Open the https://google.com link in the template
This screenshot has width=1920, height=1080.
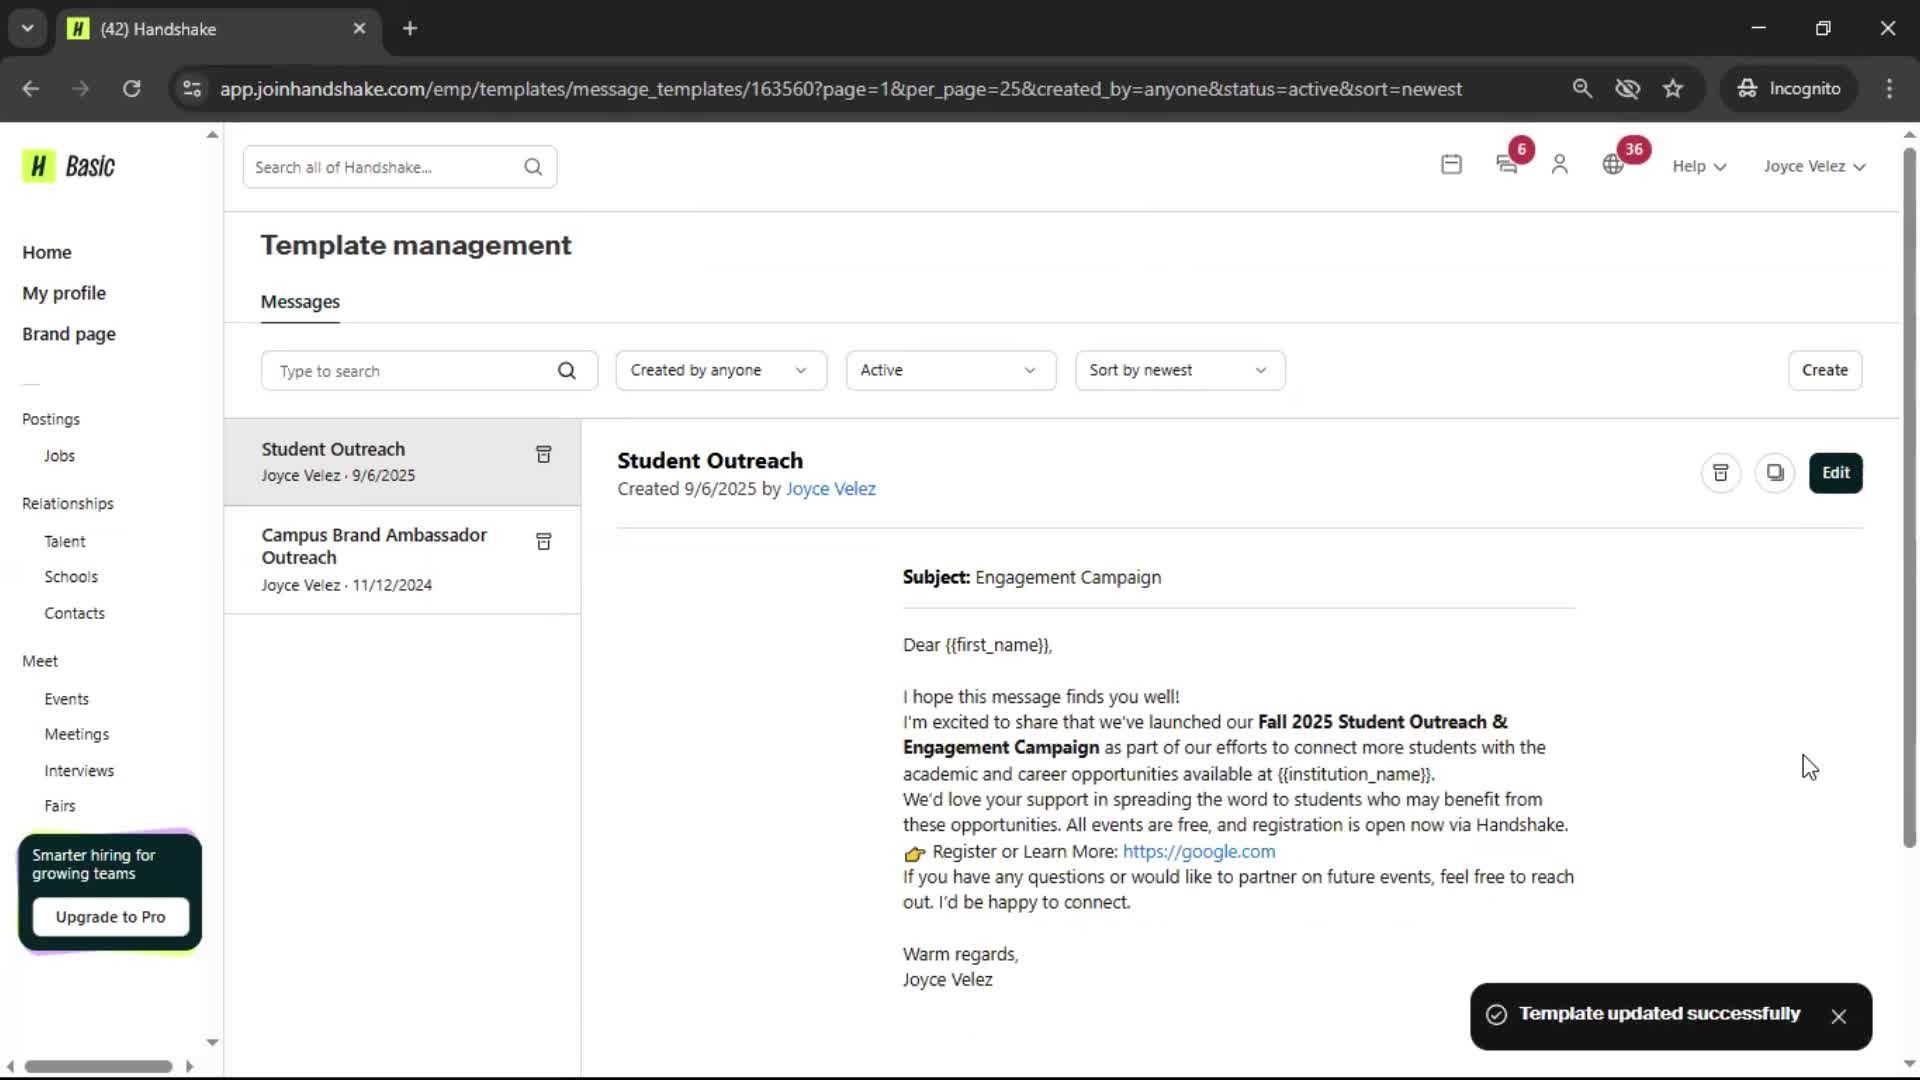[x=1199, y=852]
